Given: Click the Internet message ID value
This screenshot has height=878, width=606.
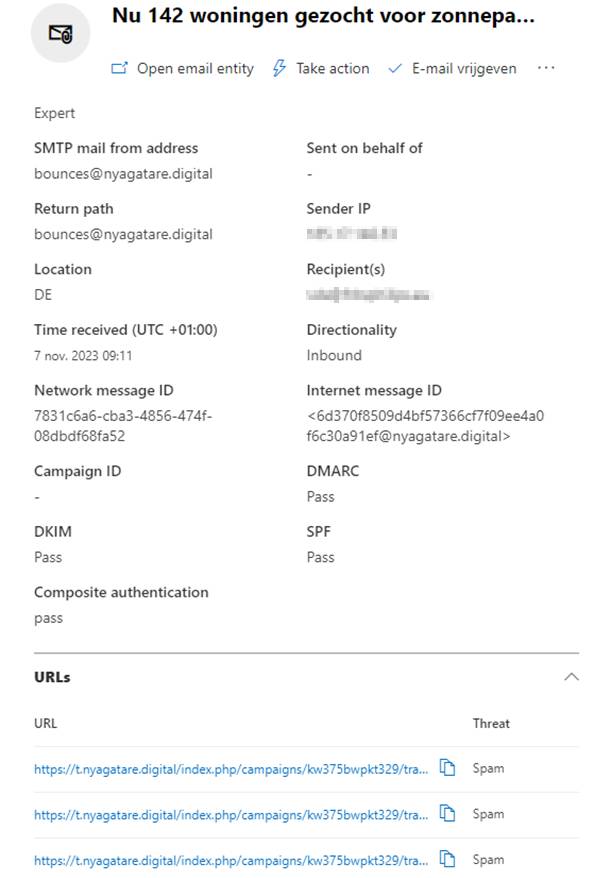Looking at the screenshot, I should (425, 426).
